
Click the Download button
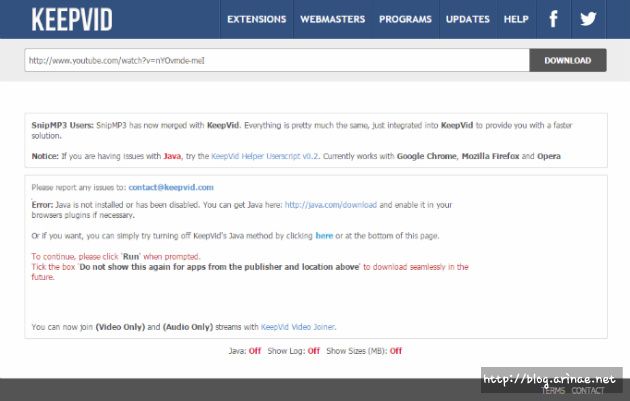click(x=568, y=60)
